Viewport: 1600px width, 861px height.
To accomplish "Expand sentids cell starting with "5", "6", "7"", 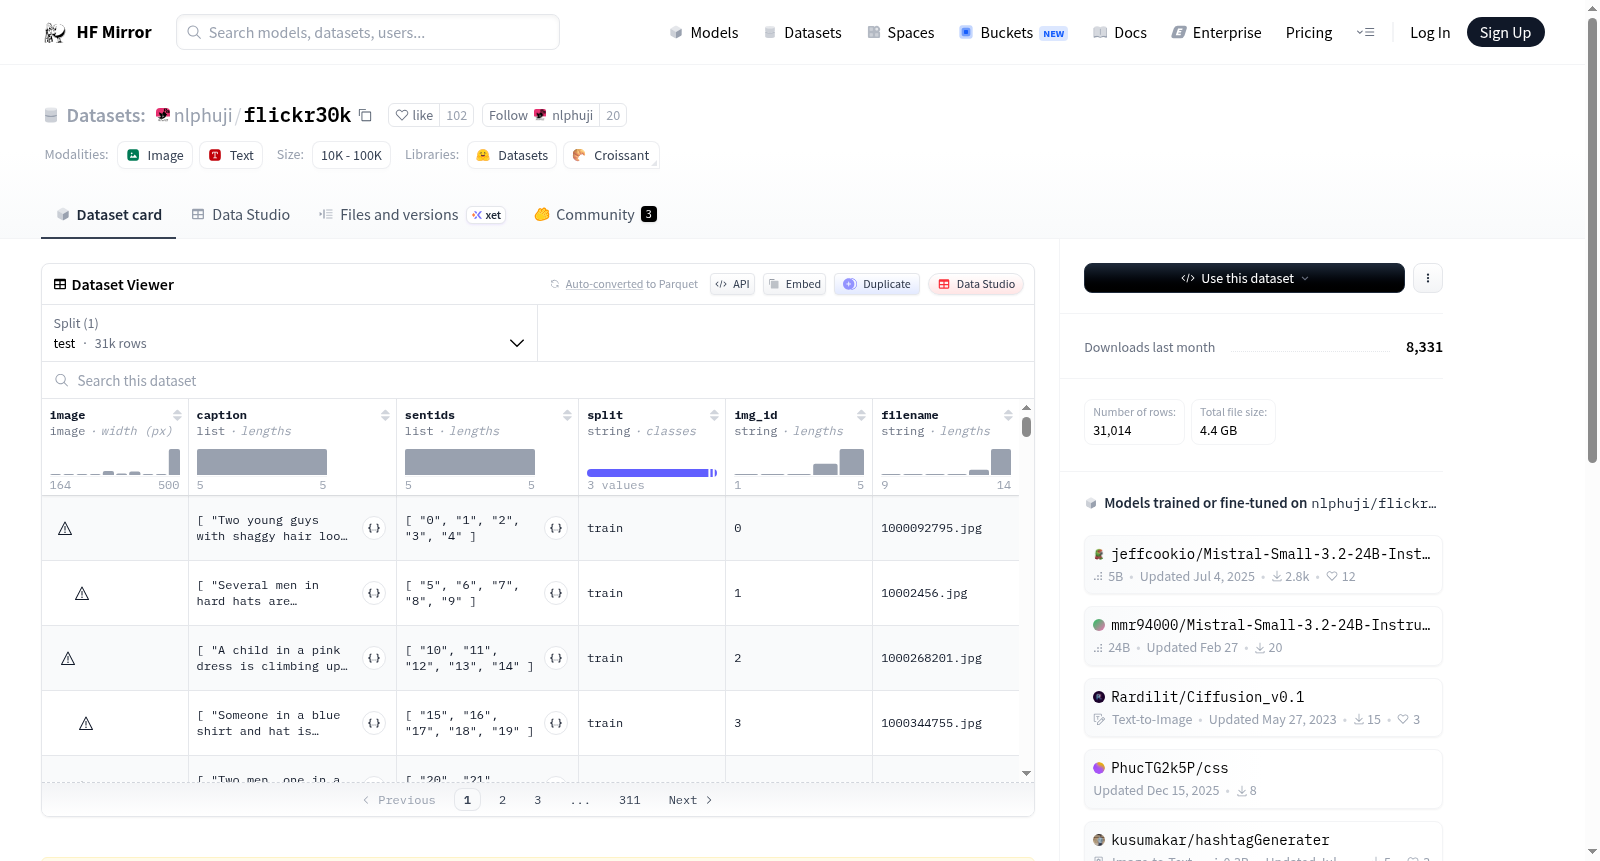I will (x=556, y=593).
